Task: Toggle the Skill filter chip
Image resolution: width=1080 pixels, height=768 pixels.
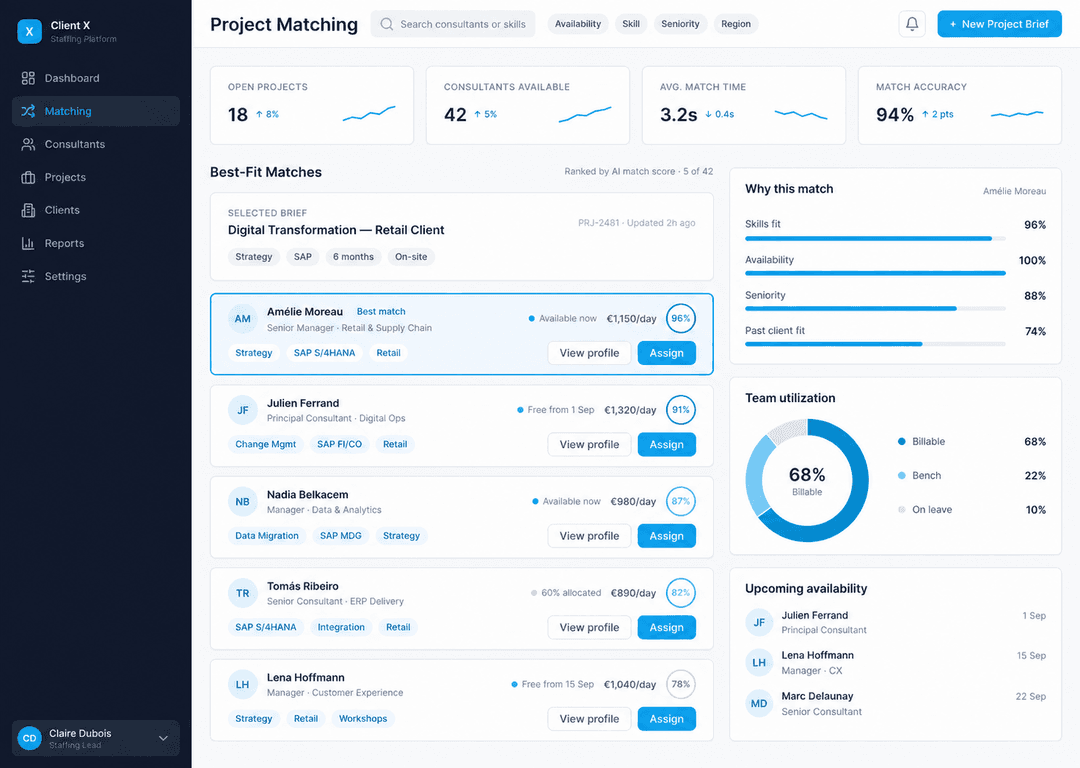Action: (631, 24)
